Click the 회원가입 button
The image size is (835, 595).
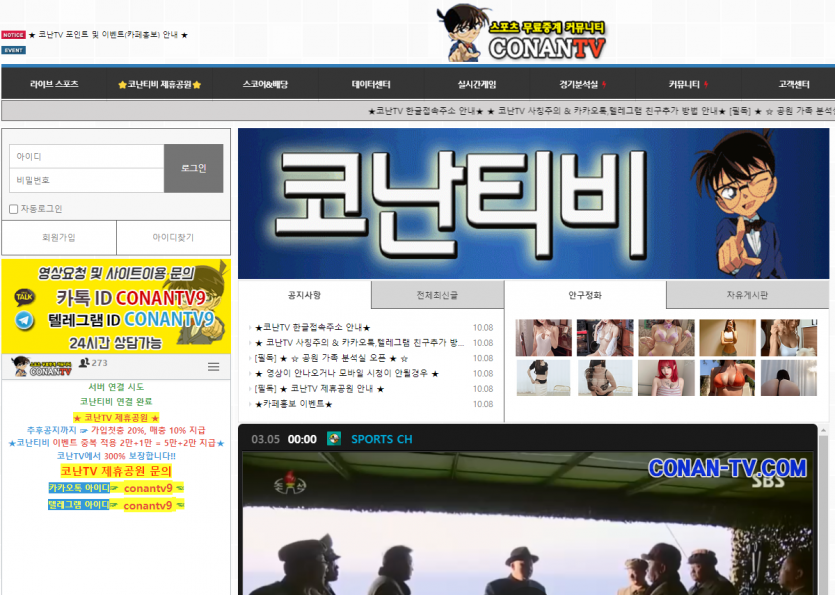point(59,238)
